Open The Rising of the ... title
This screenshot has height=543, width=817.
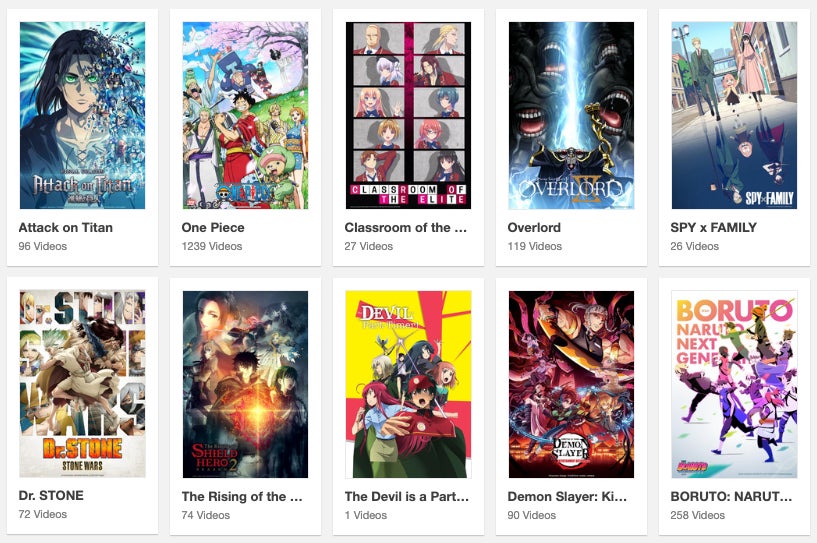242,497
